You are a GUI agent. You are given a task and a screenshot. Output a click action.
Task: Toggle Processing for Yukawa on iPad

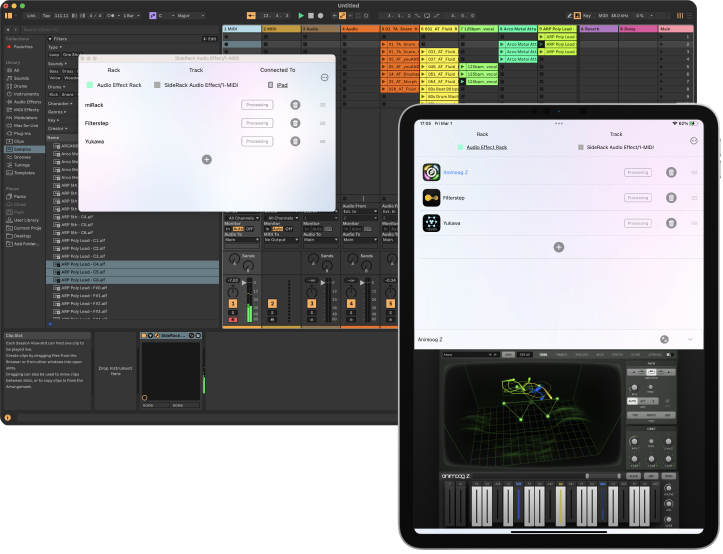(637, 223)
